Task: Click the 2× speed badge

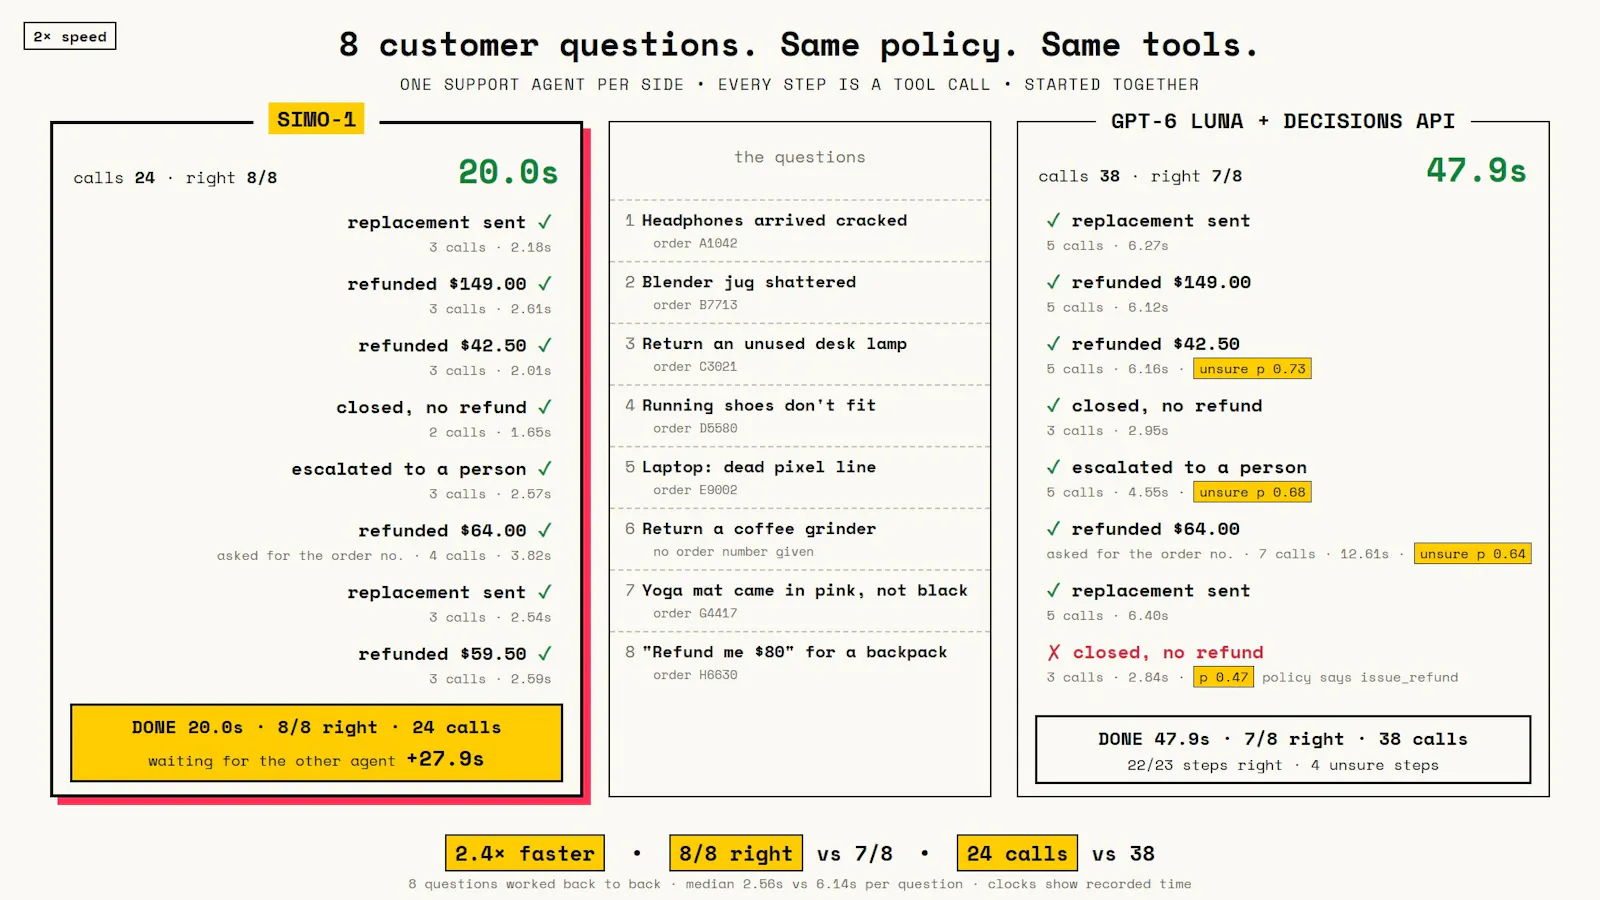Action: [x=70, y=36]
